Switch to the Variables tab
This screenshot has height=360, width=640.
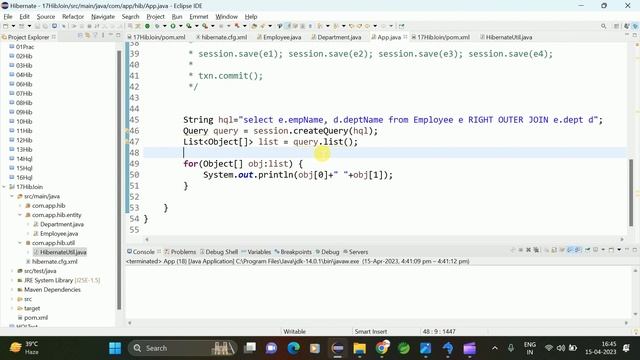coord(256,252)
